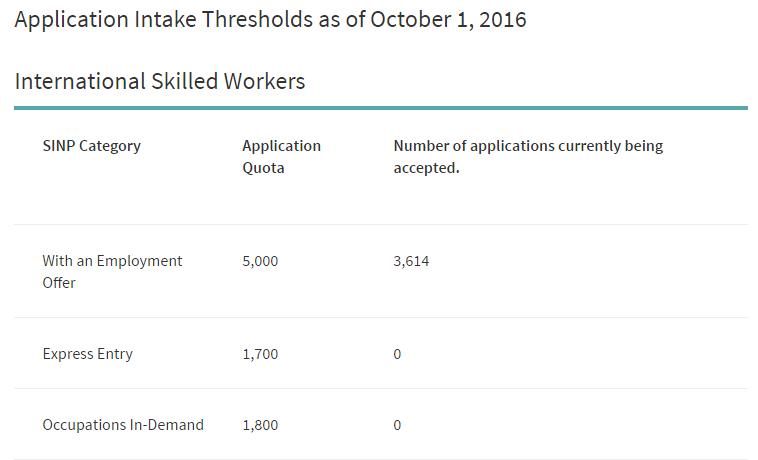Select the International Skilled Workers heading
The image size is (758, 460).
point(160,81)
